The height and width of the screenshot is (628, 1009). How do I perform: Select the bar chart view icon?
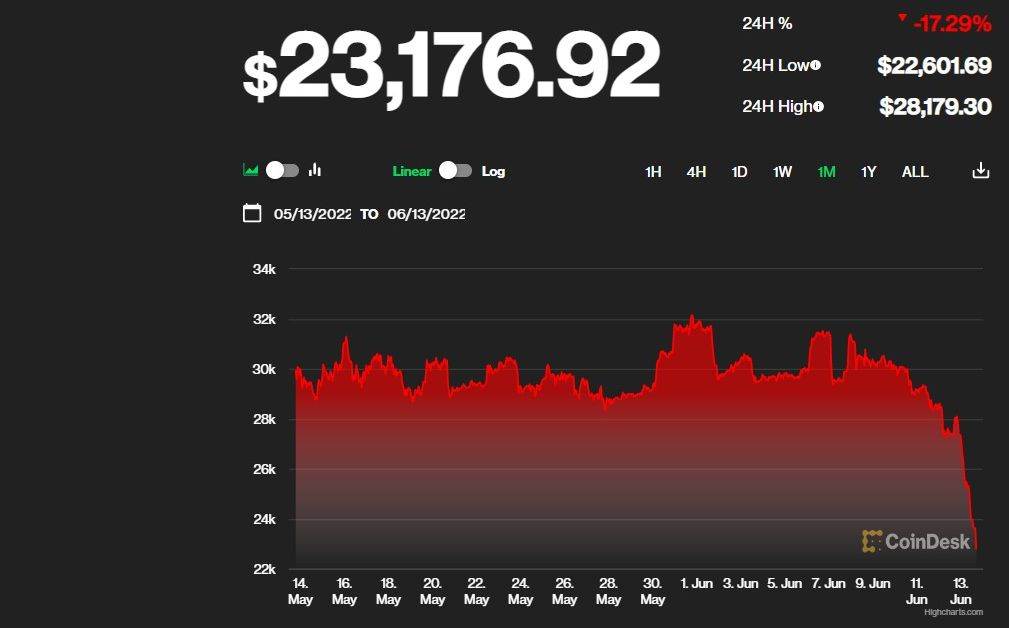[x=314, y=171]
